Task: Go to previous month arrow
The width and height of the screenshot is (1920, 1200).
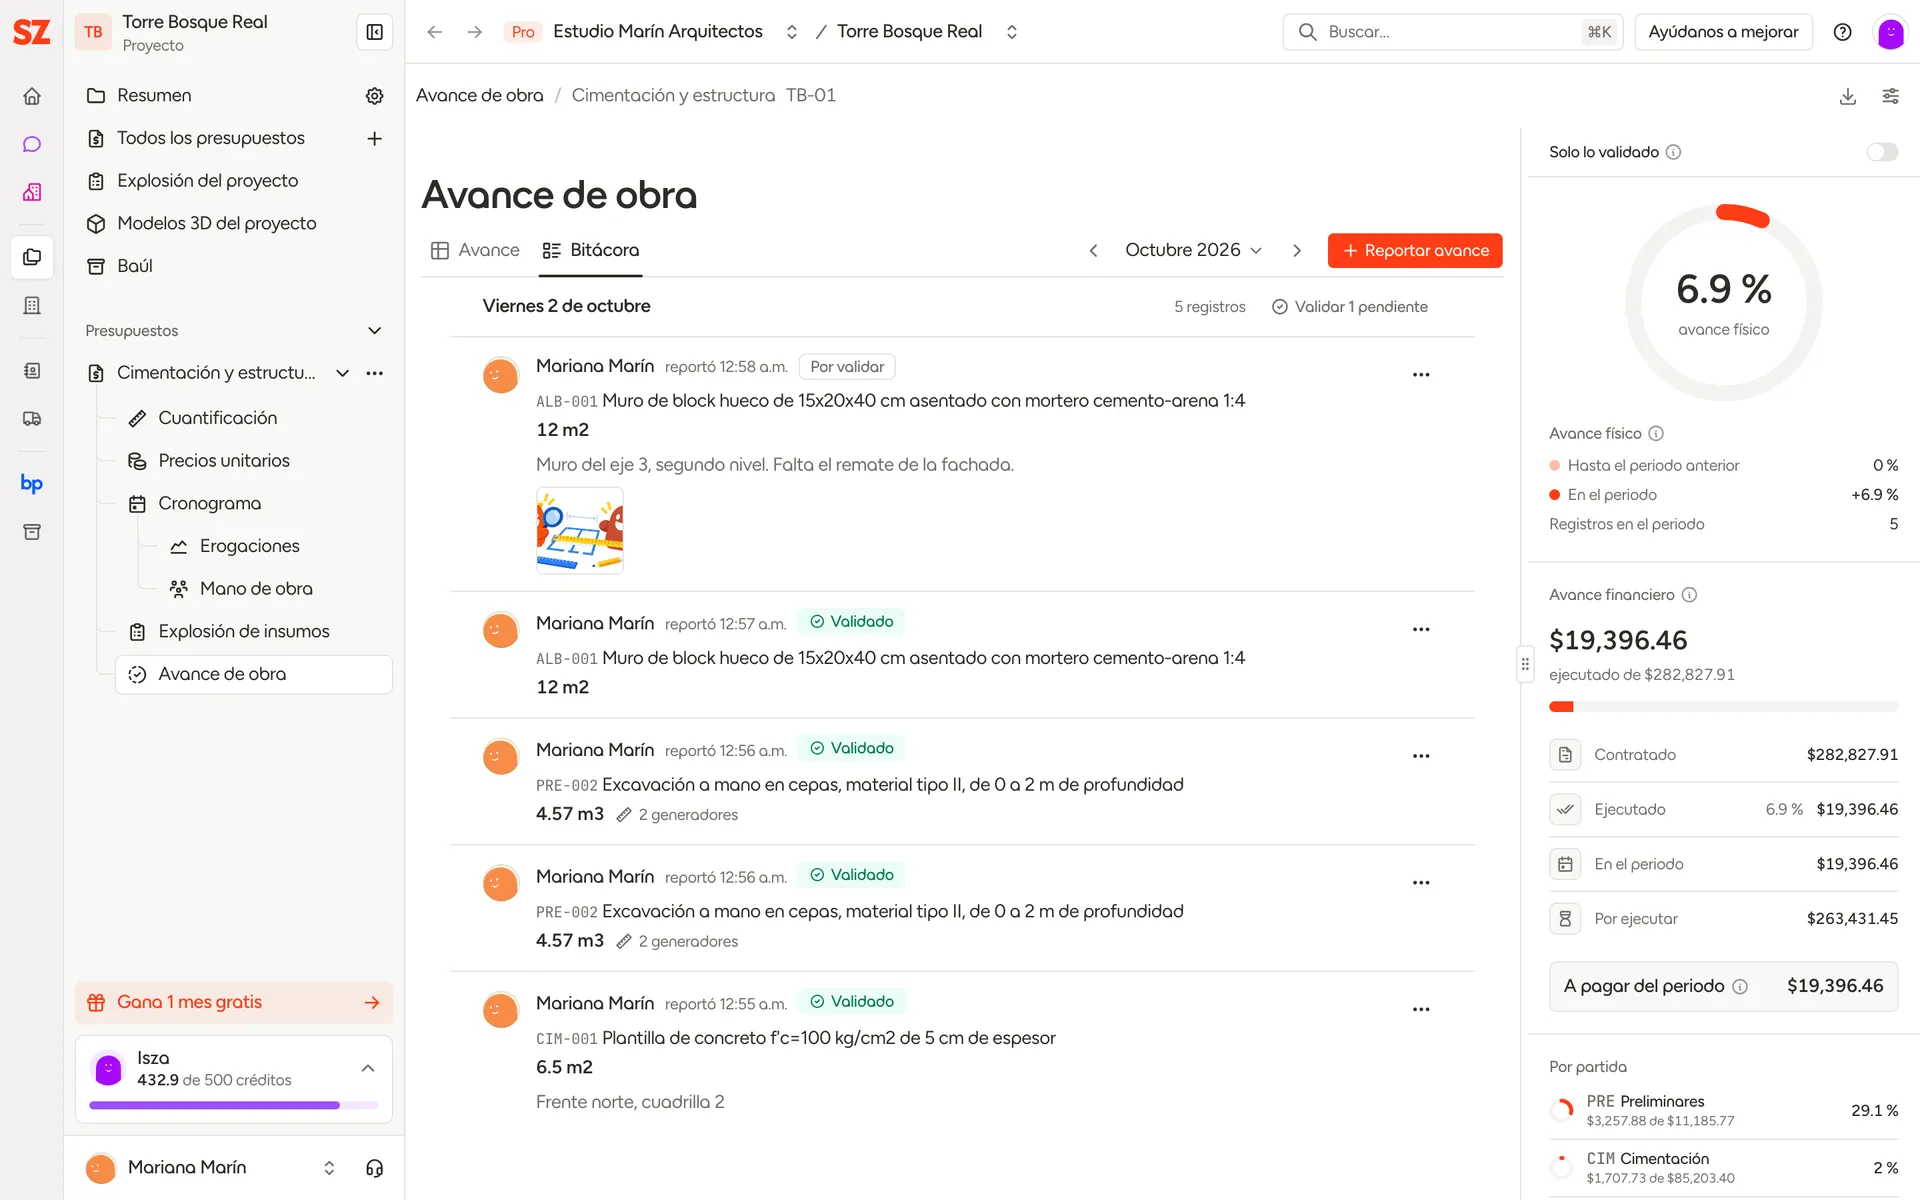Action: pos(1093,251)
